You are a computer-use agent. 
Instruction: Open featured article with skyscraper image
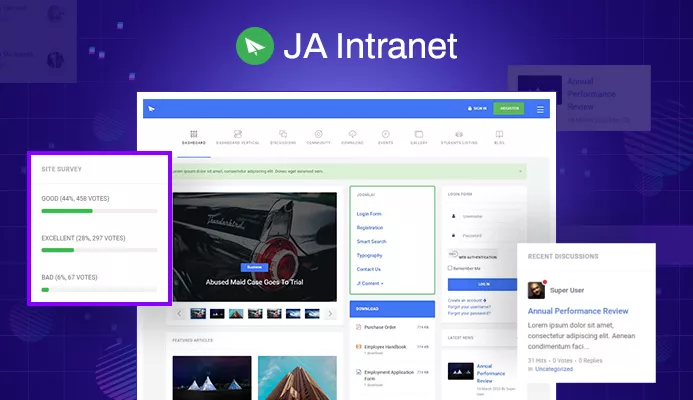pos(297,378)
